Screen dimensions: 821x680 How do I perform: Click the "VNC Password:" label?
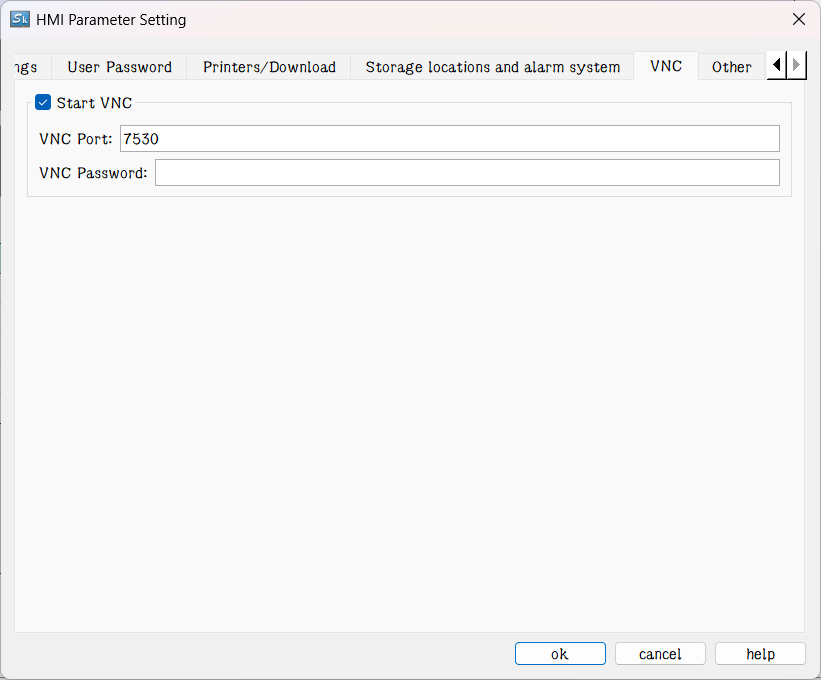(x=93, y=173)
